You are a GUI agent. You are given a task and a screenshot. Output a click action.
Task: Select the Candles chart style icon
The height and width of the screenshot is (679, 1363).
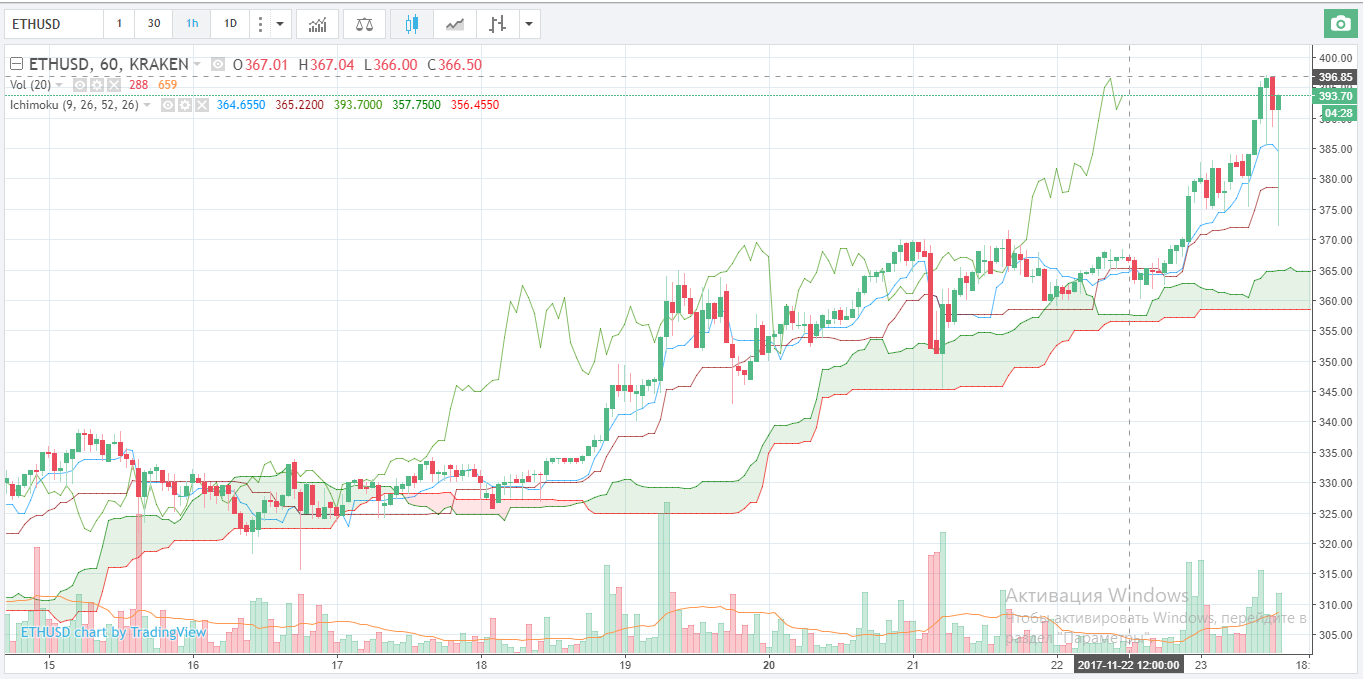(x=412, y=24)
